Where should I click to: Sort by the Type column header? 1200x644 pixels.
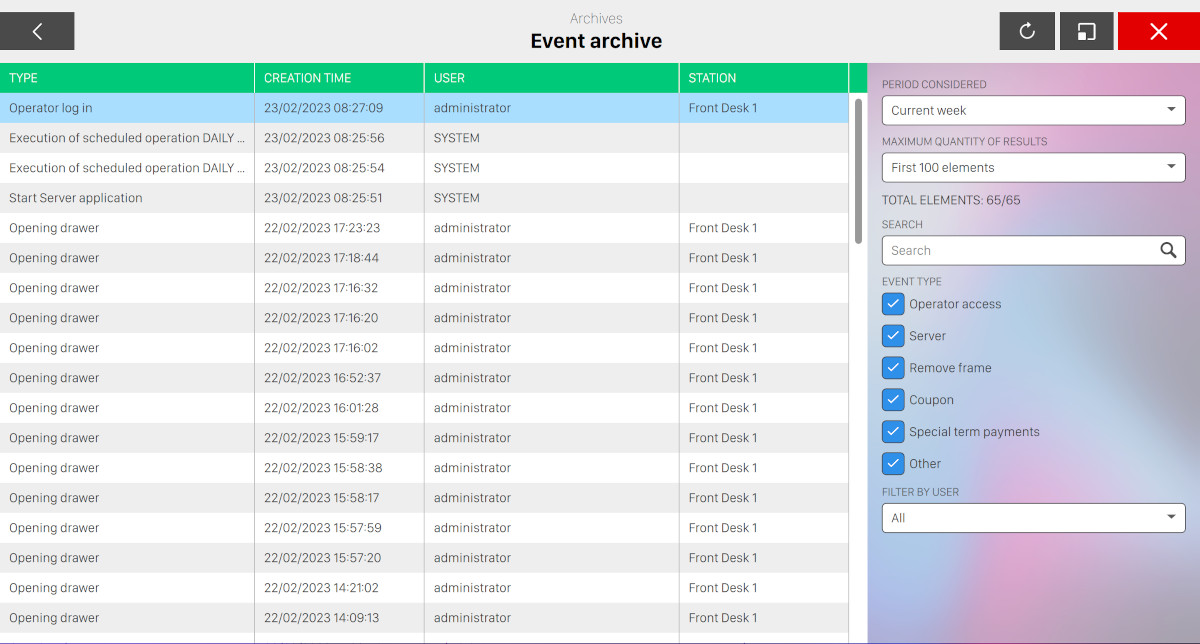tap(127, 78)
